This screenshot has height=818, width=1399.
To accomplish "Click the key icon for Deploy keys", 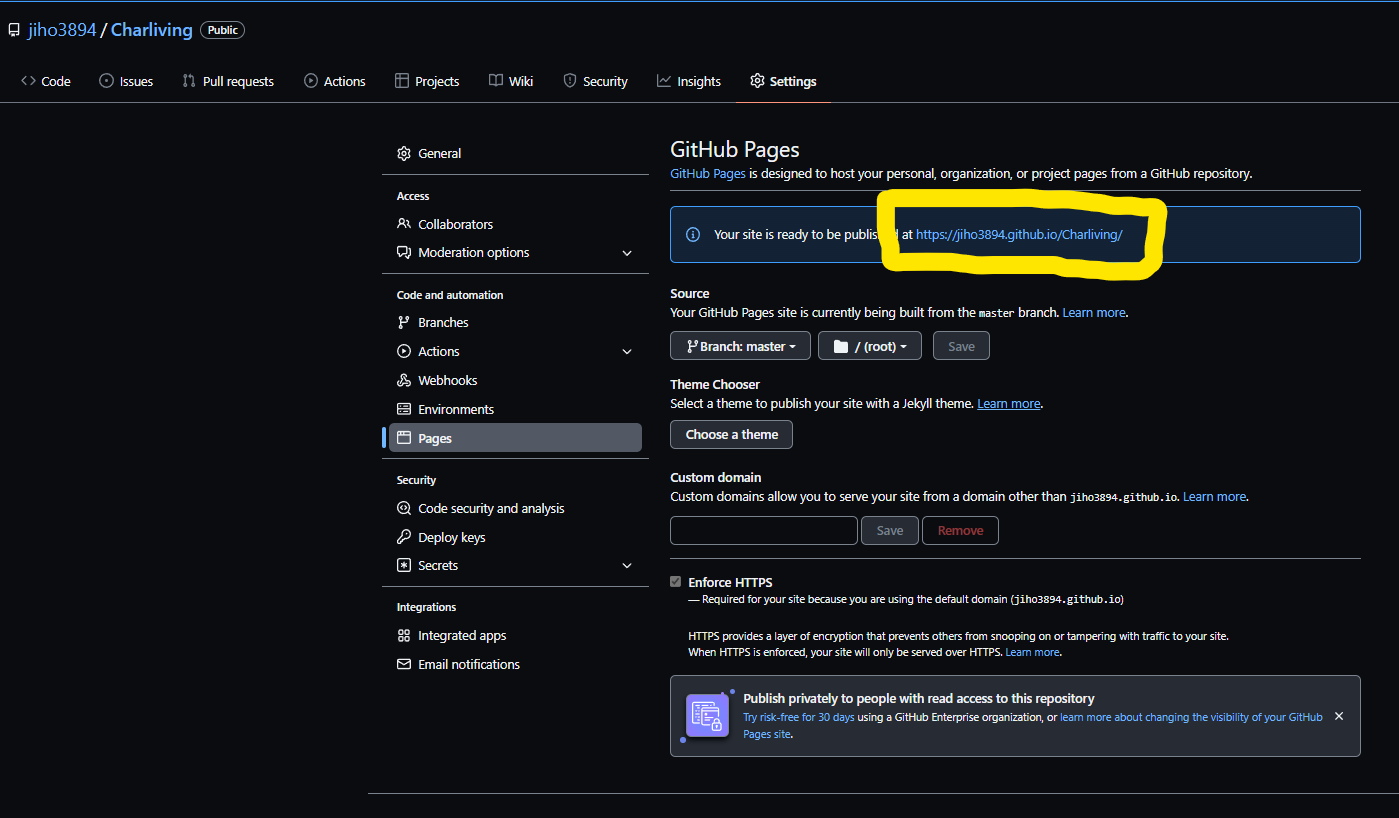I will (x=404, y=537).
